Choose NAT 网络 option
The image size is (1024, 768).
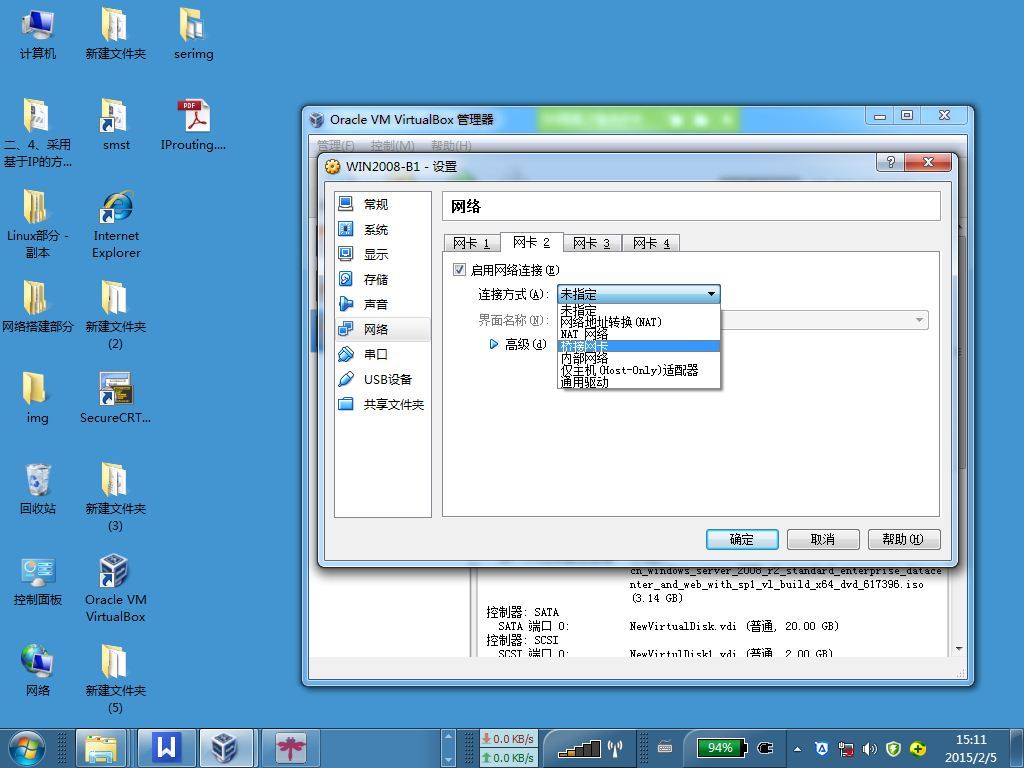639,334
